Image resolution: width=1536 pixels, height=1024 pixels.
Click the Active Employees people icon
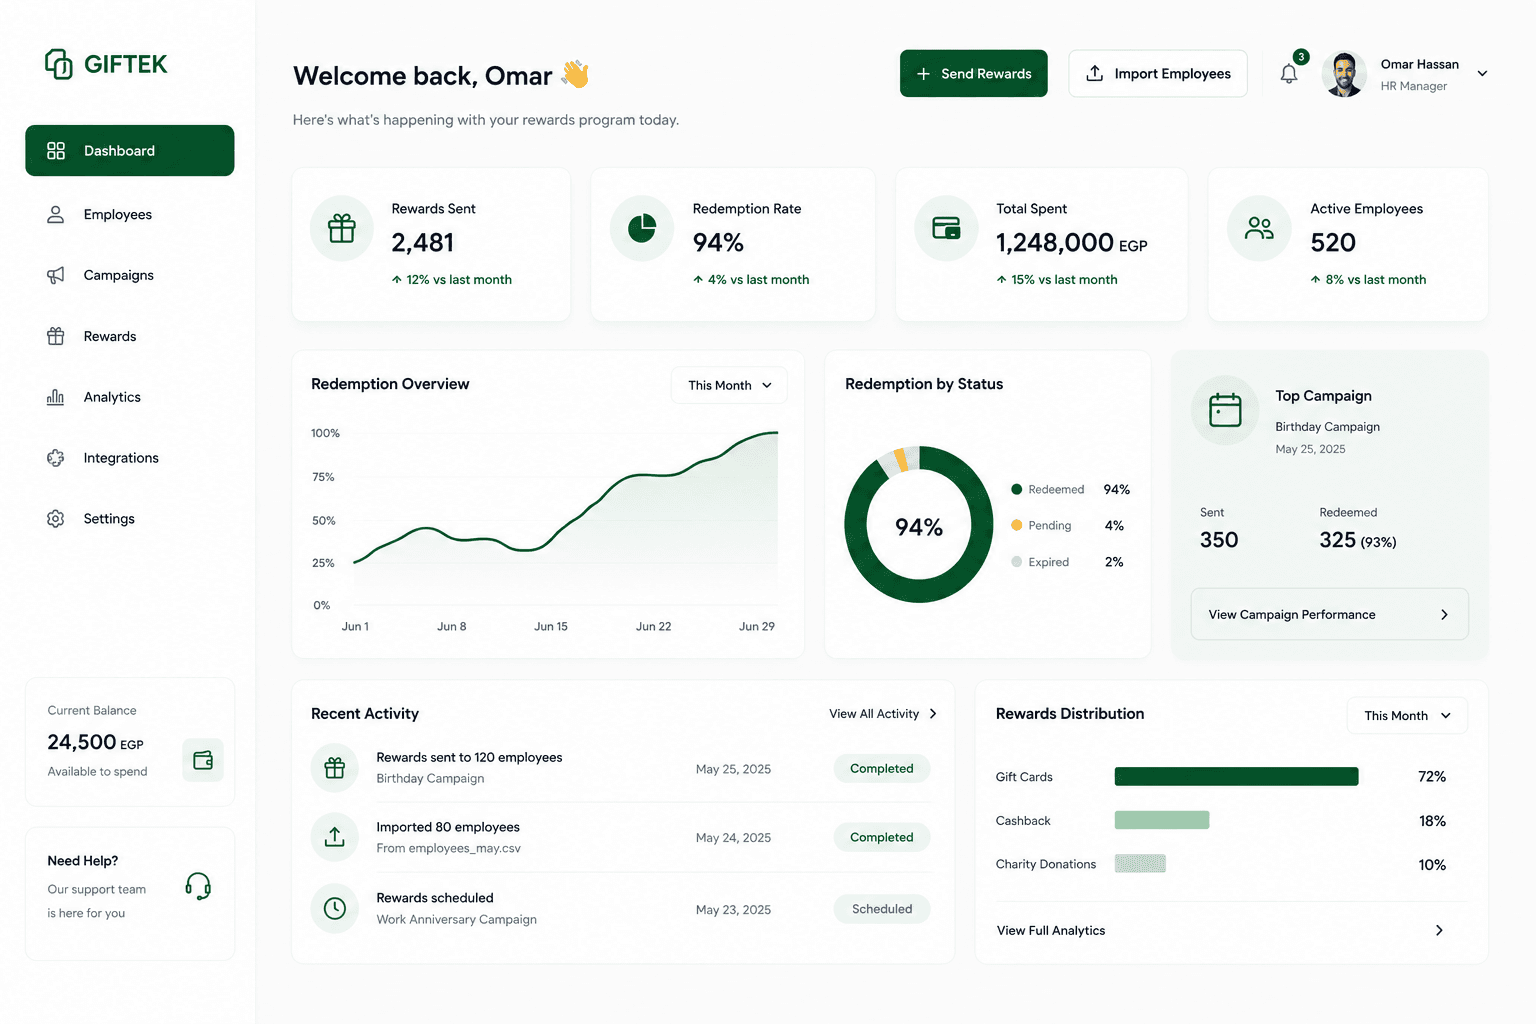click(x=1260, y=228)
